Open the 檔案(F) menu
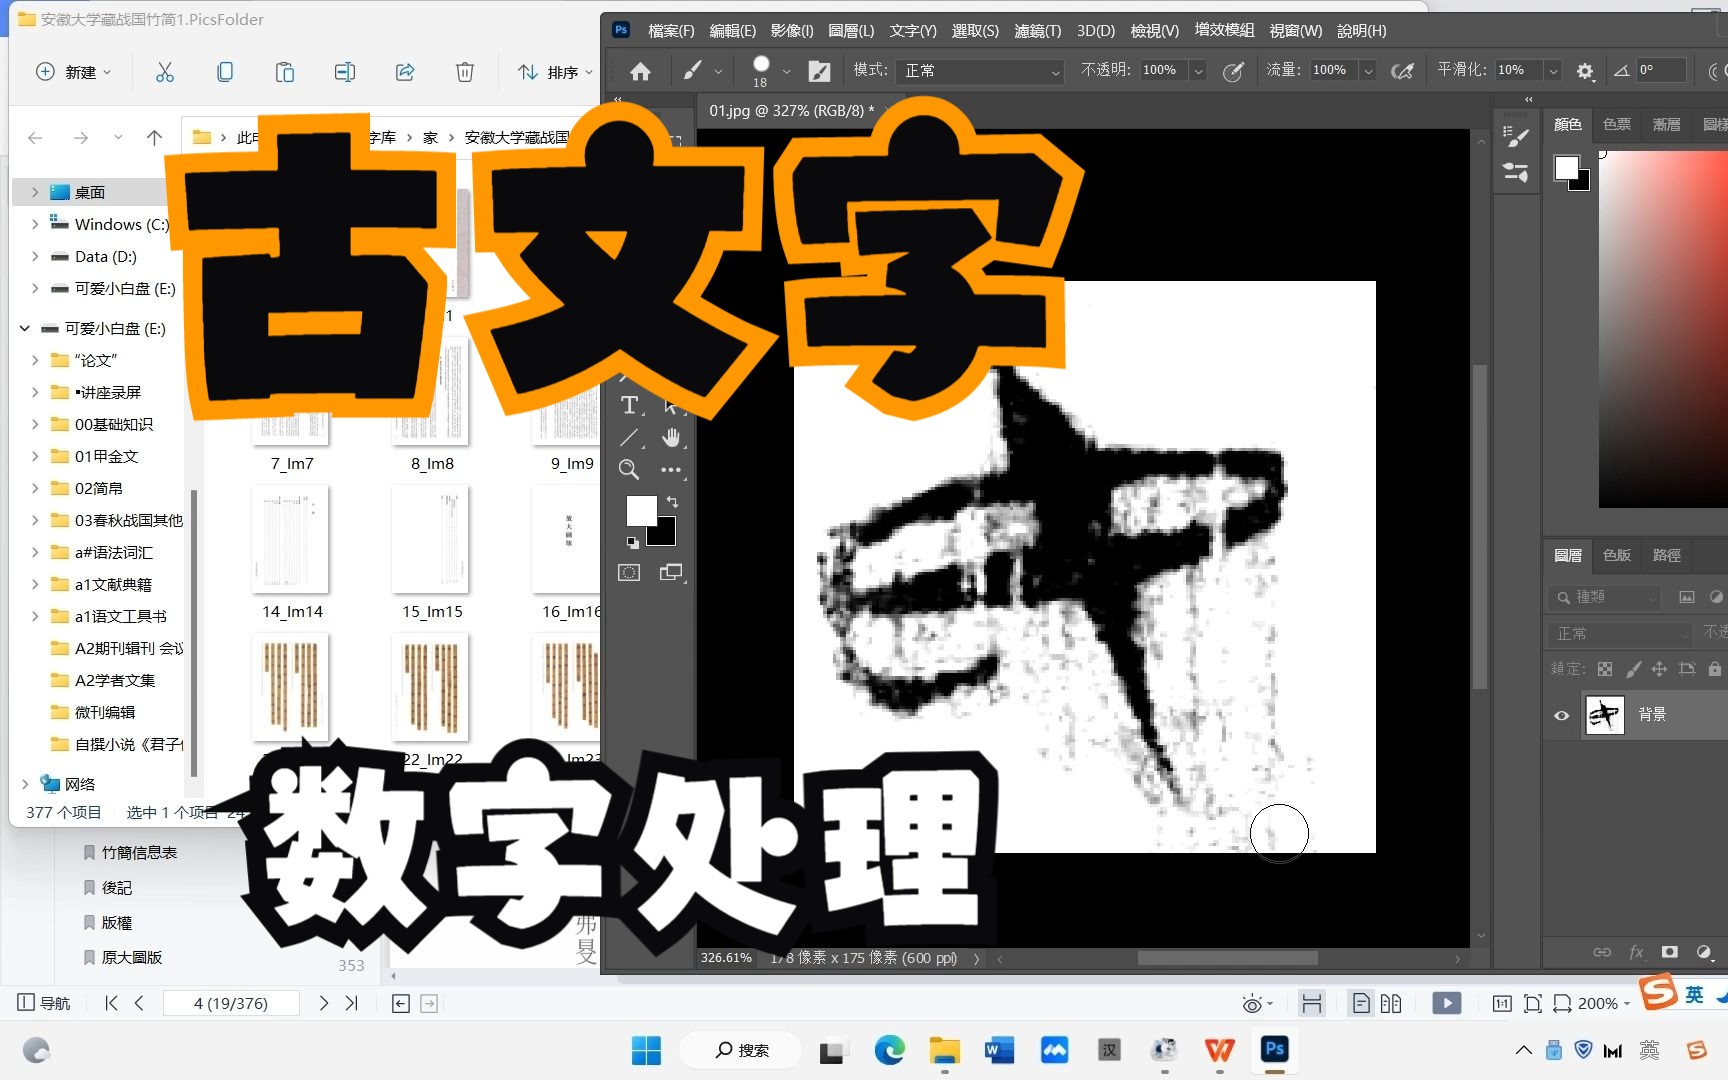This screenshot has height=1080, width=1728. tap(671, 31)
